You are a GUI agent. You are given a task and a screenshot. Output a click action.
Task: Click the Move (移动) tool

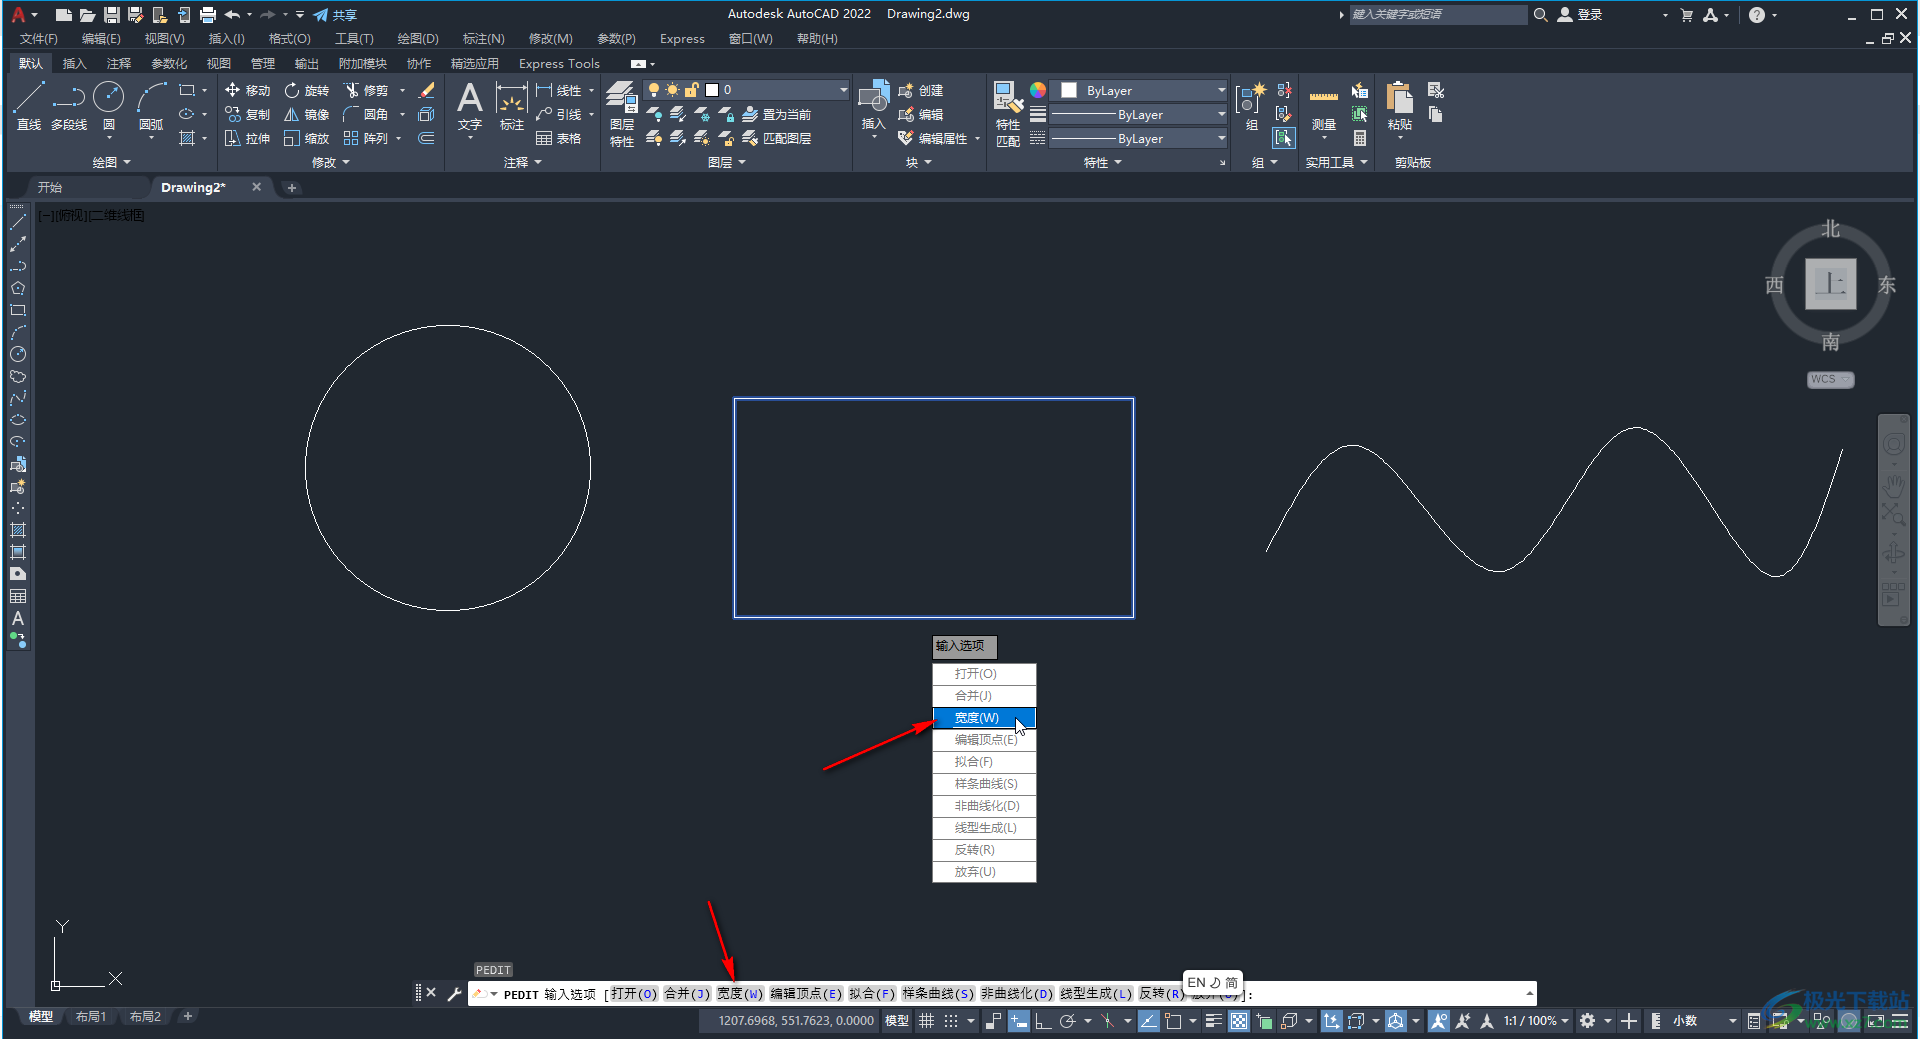click(x=248, y=90)
